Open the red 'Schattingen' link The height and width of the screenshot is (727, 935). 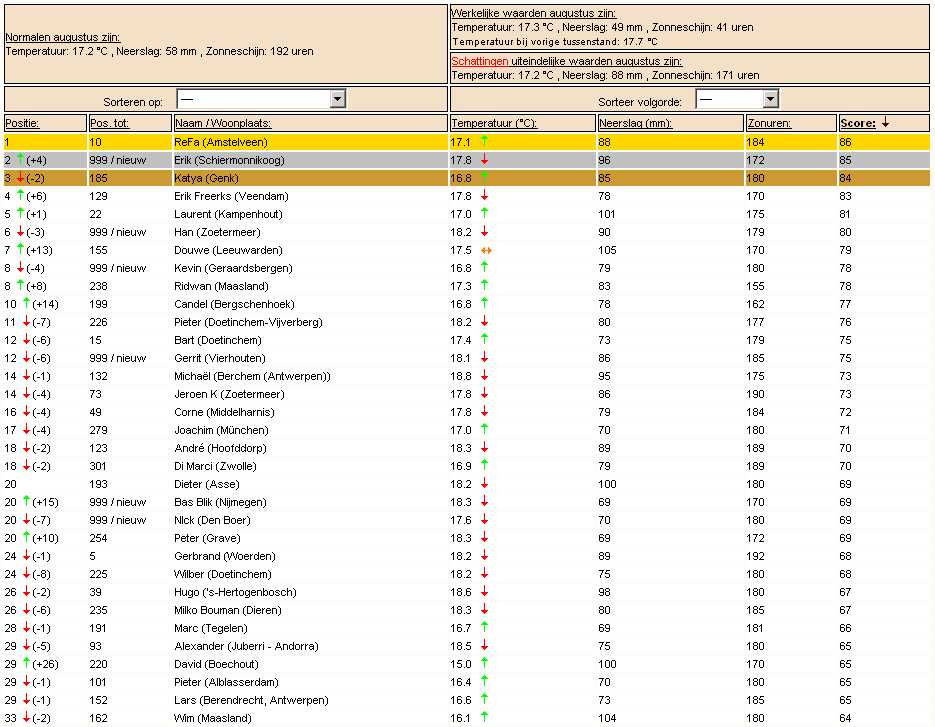(x=480, y=61)
